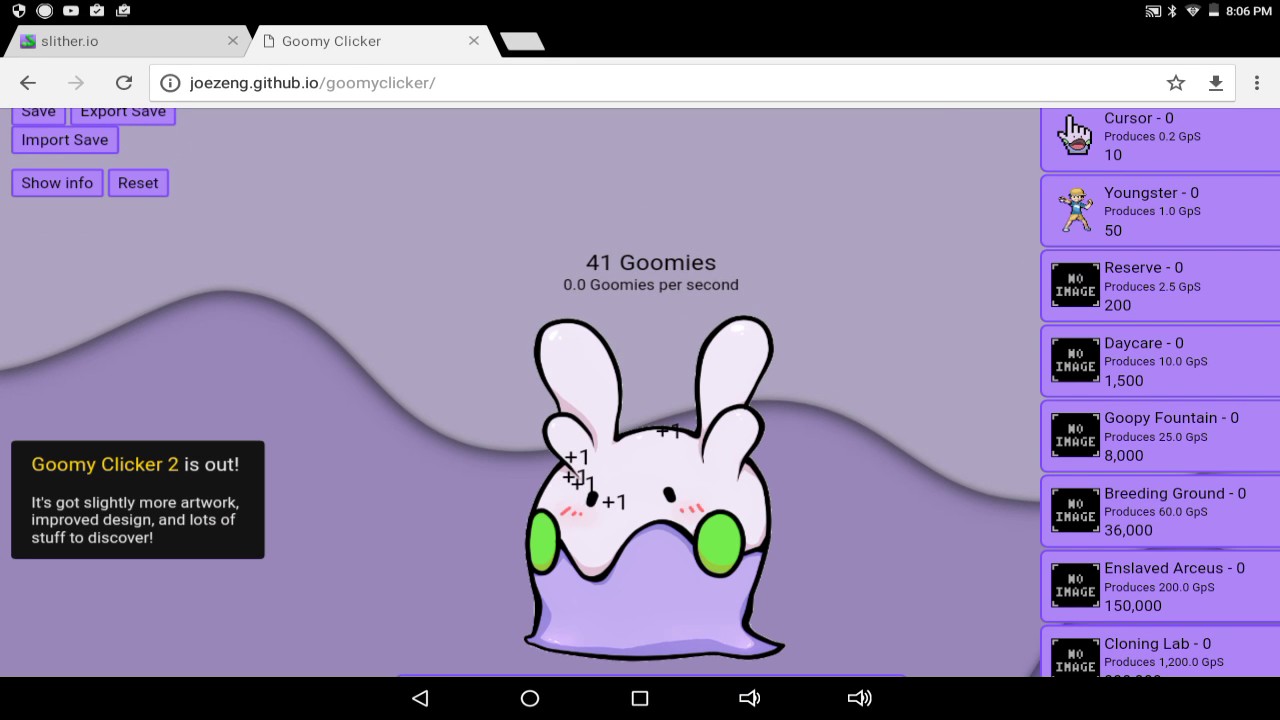Viewport: 1280px width, 720px height.
Task: Click the Reset button
Action: coord(138,183)
